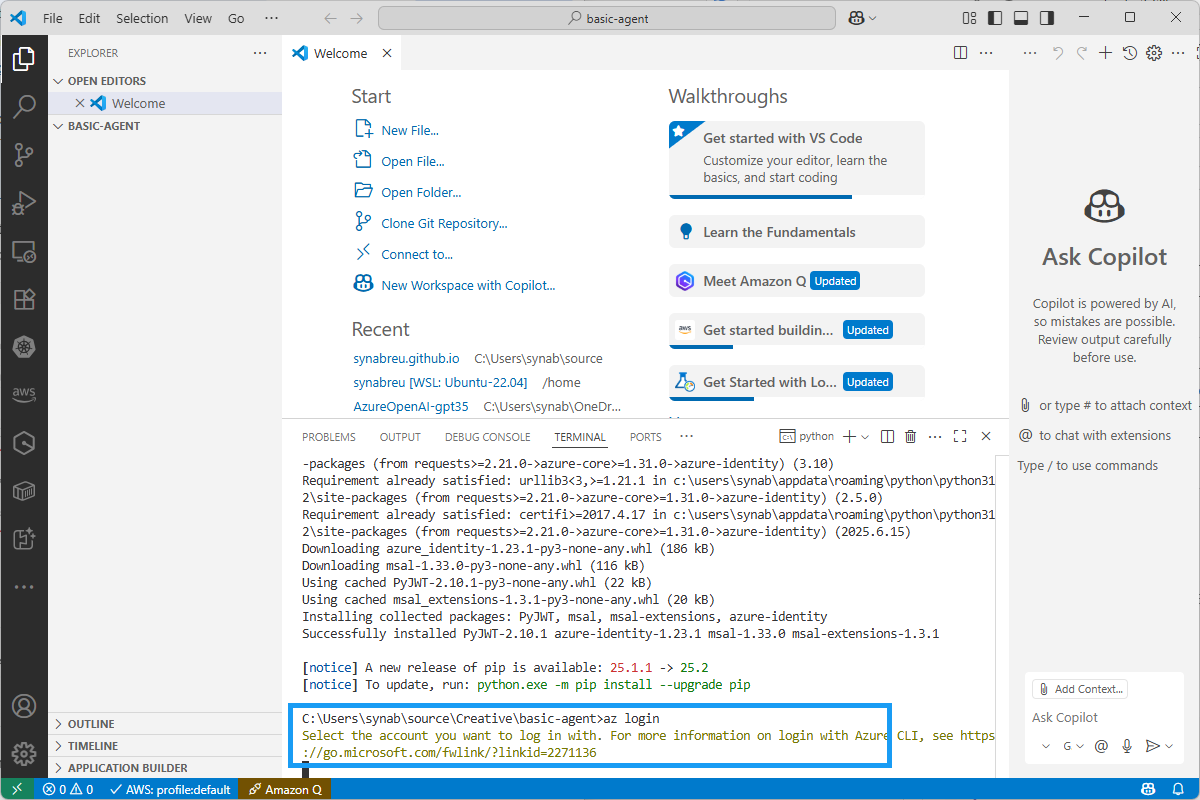Open the Manage gear in activity bar
This screenshot has height=800, width=1200.
(24, 753)
